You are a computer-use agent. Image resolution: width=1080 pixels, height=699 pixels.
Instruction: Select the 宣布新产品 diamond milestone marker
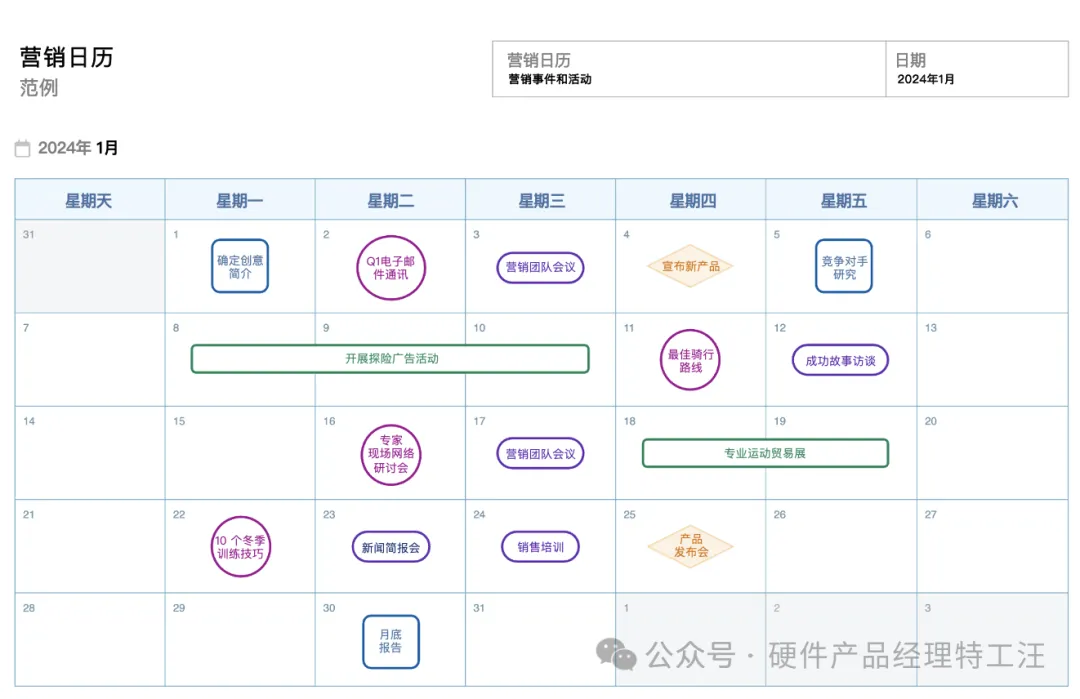690,267
